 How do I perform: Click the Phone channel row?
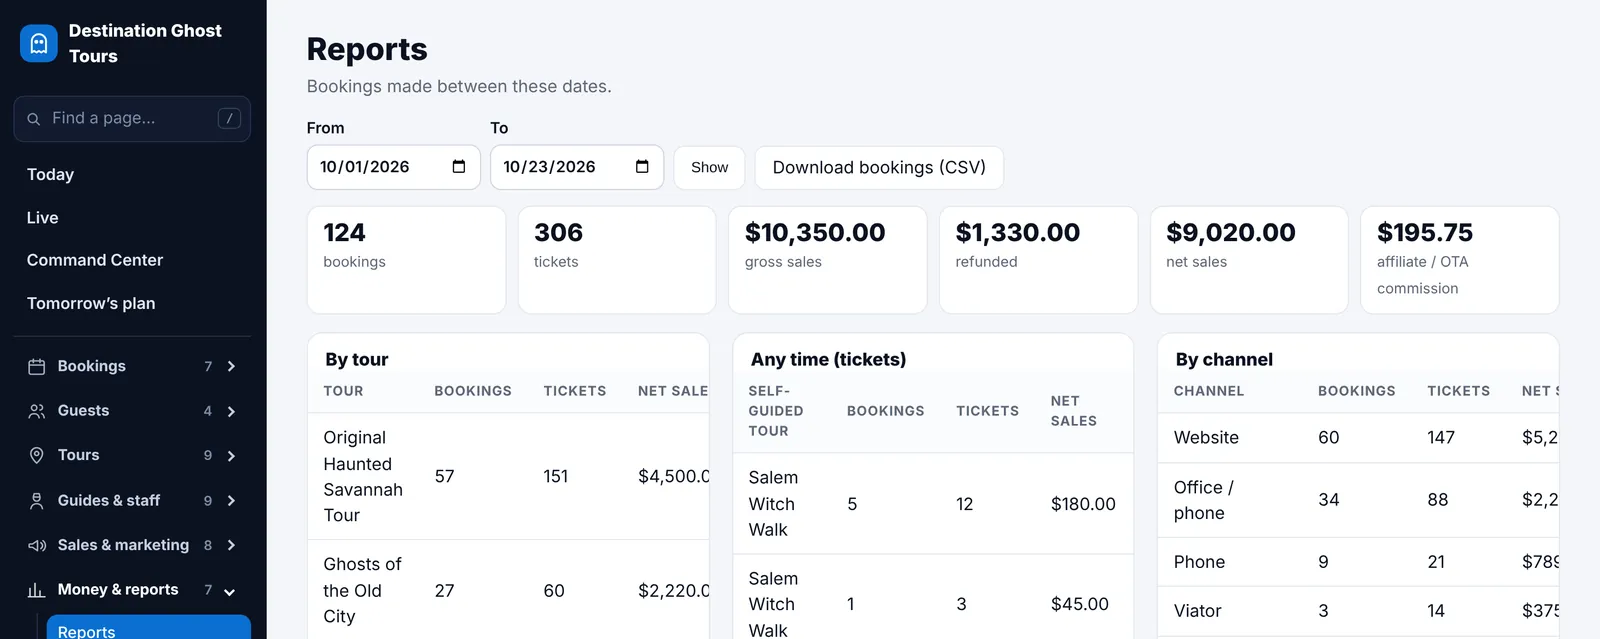click(1358, 562)
